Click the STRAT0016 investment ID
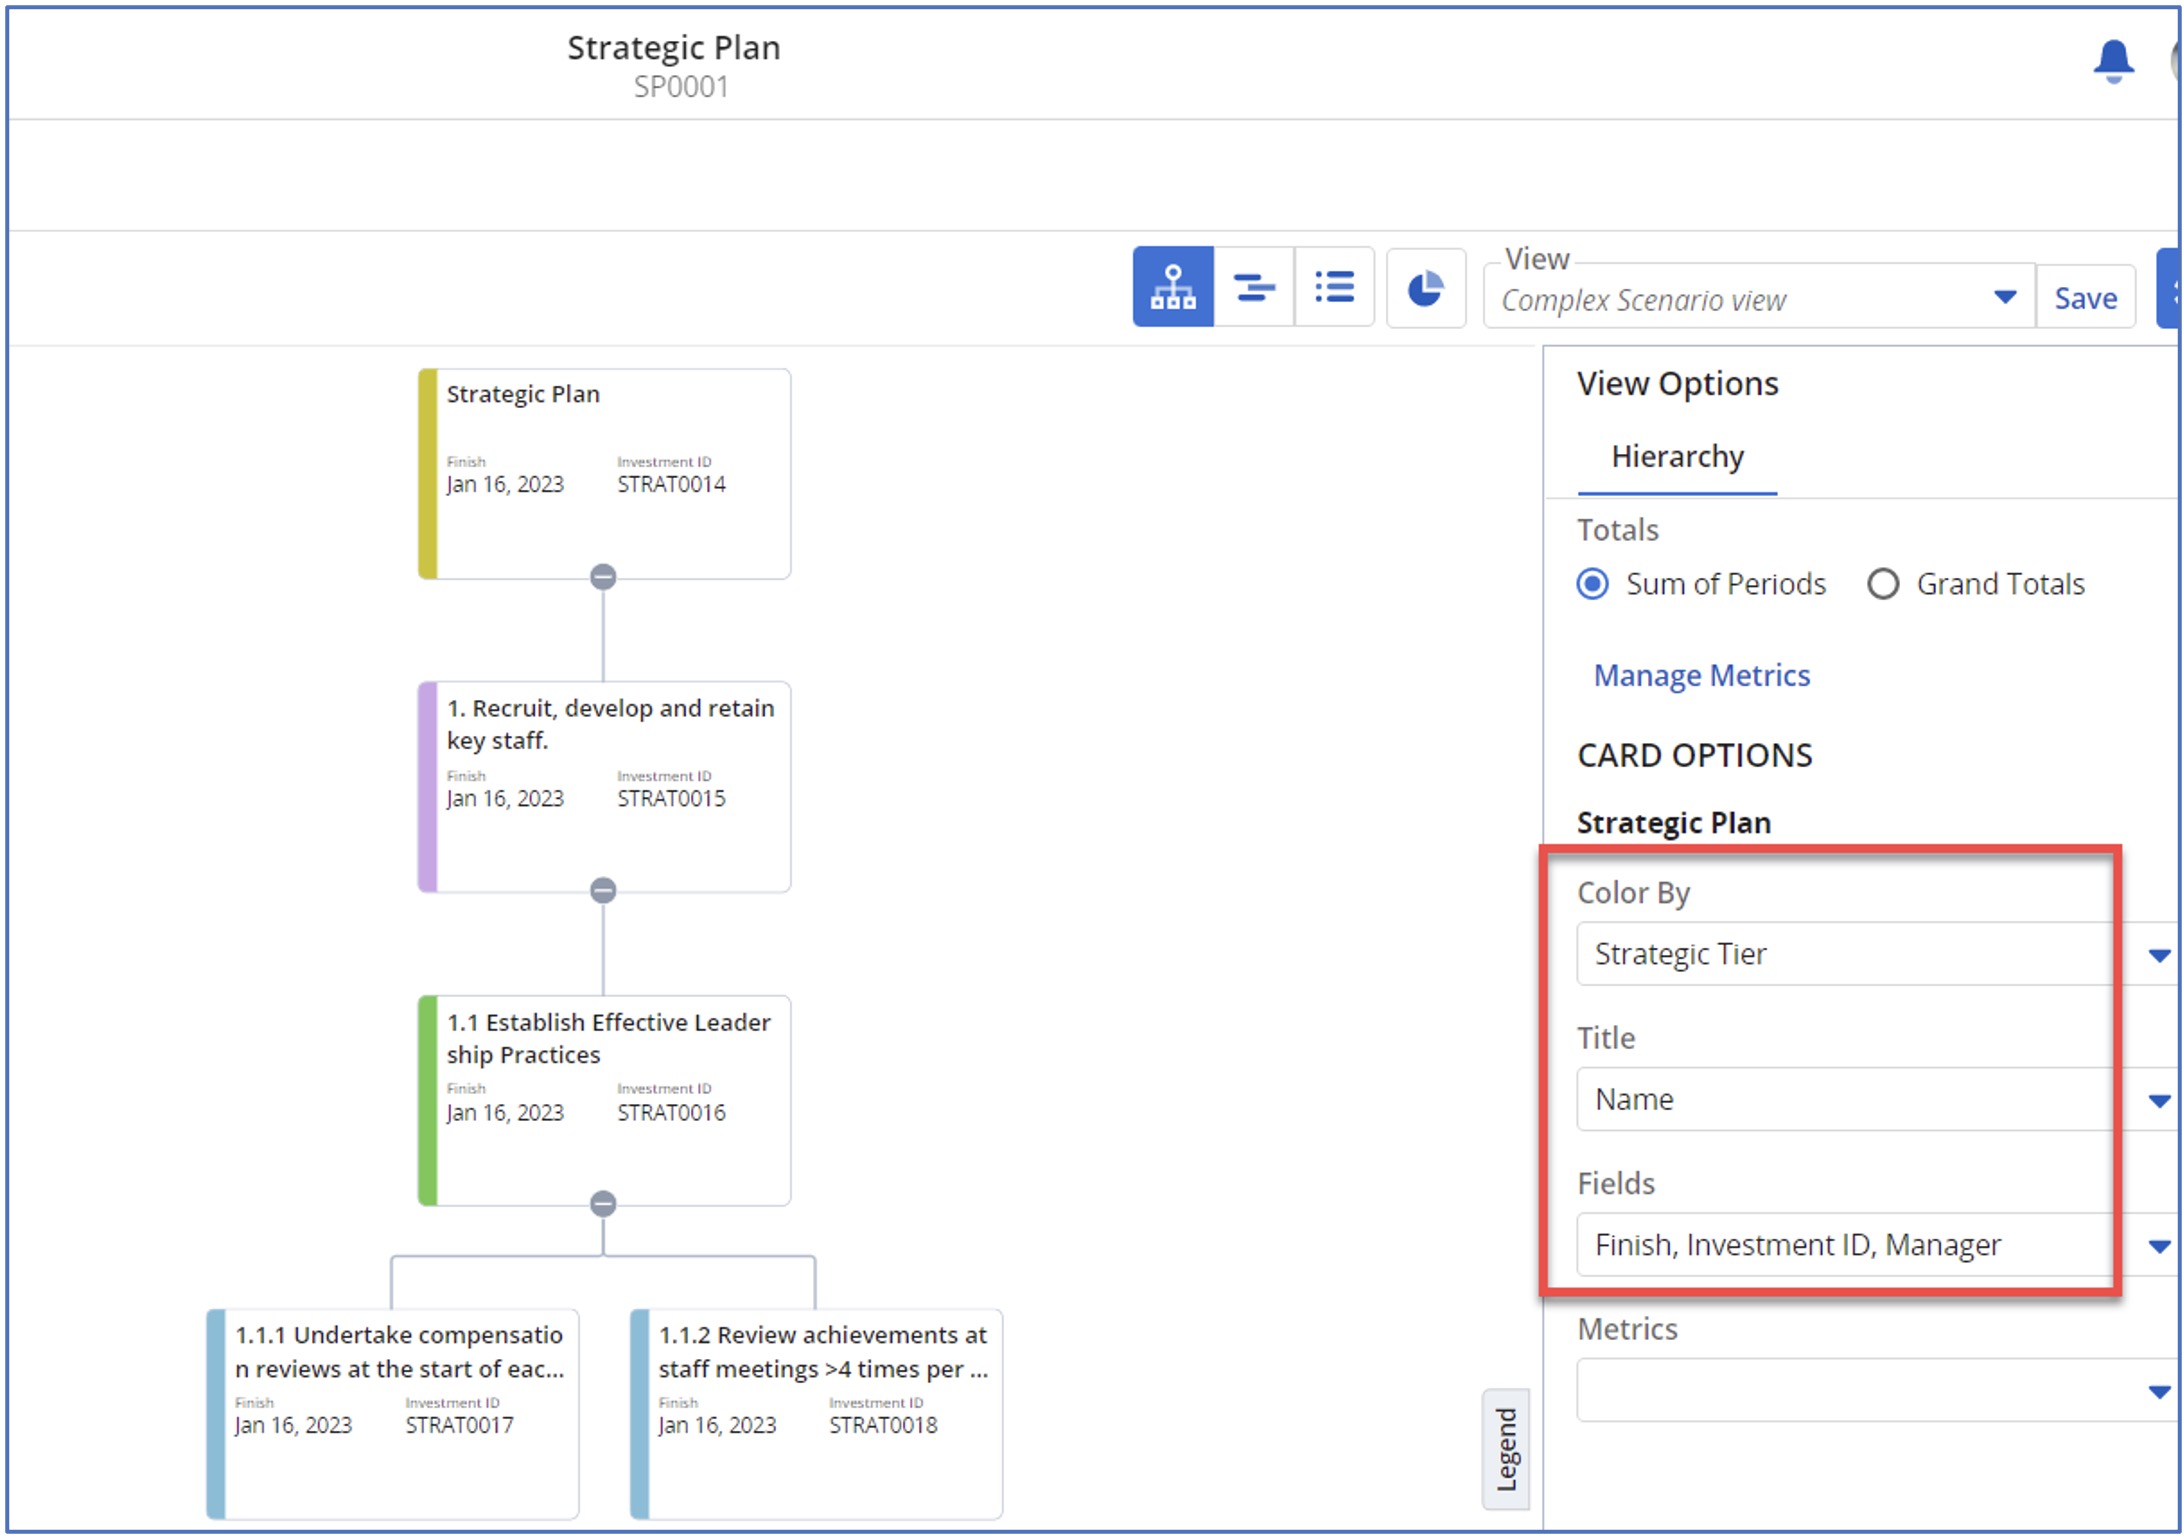2184x1540 pixels. coord(671,1112)
